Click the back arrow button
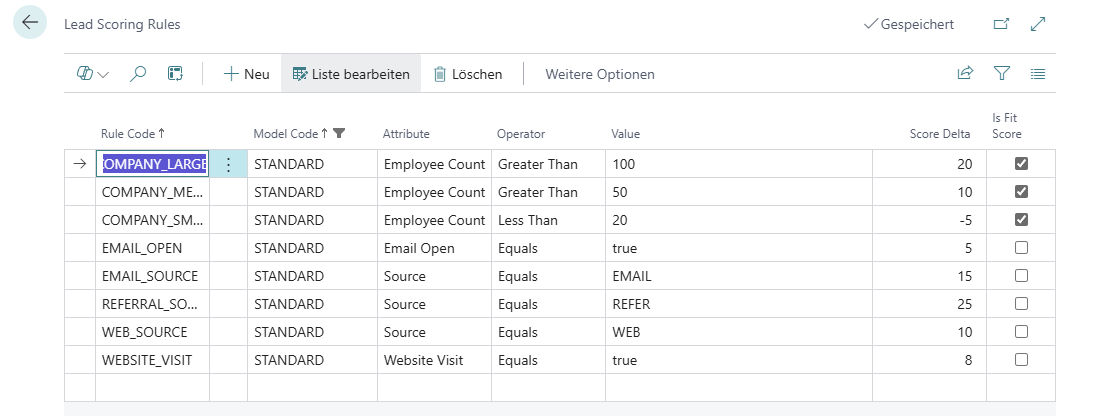This screenshot has height=416, width=1110. point(29,23)
